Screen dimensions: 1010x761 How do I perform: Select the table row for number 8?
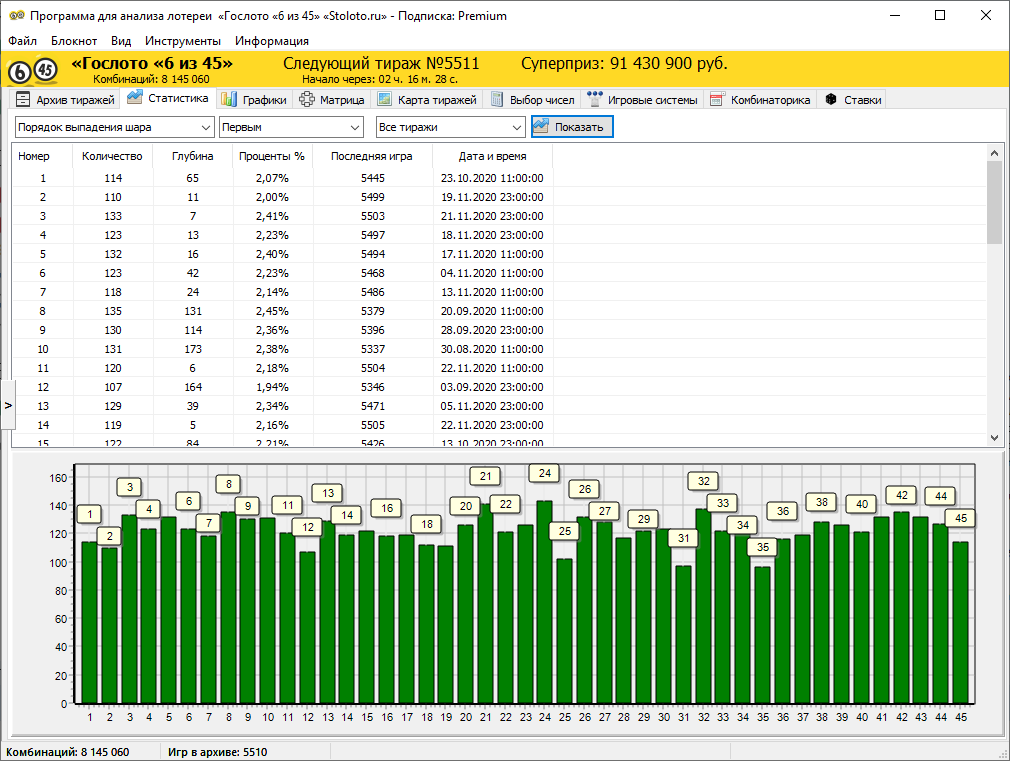280,311
